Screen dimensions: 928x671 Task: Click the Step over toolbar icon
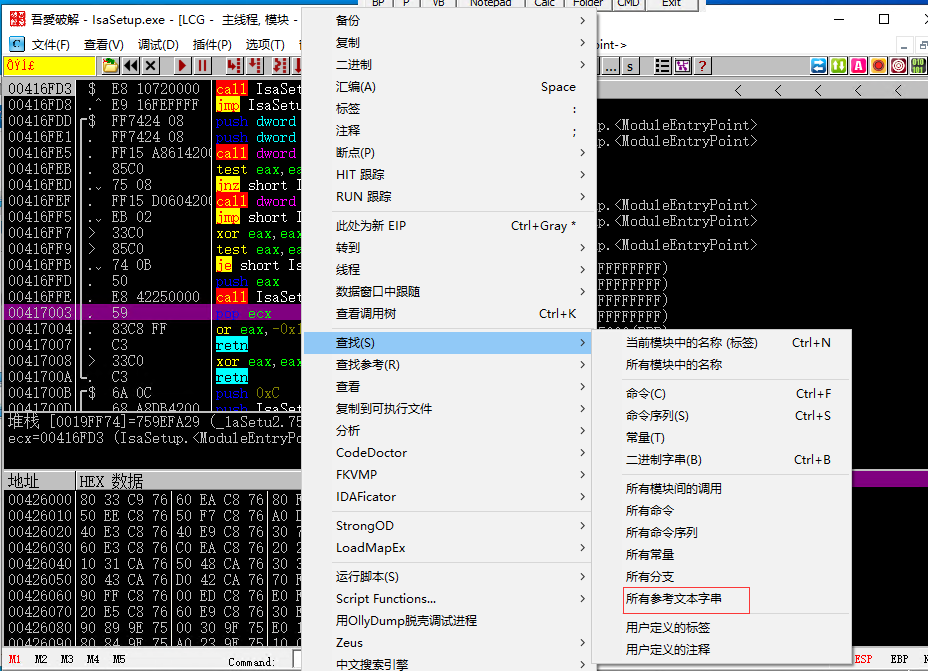click(x=254, y=66)
